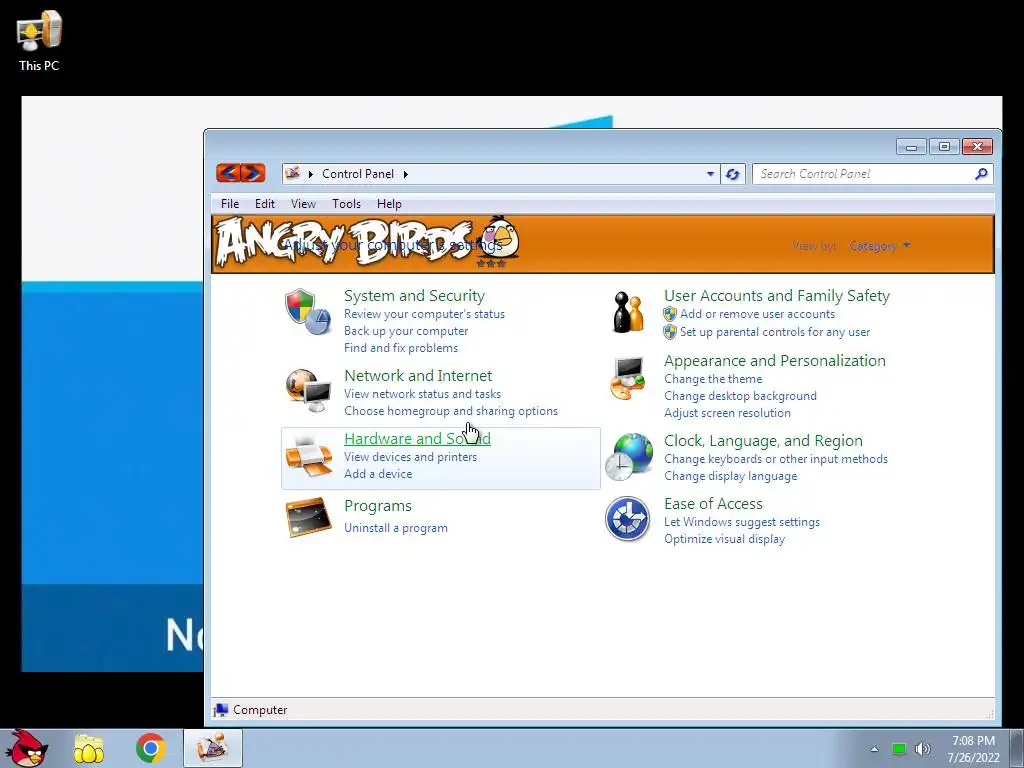Click the shield beside Set up parental controls
This screenshot has width=1024, height=768.
670,332
